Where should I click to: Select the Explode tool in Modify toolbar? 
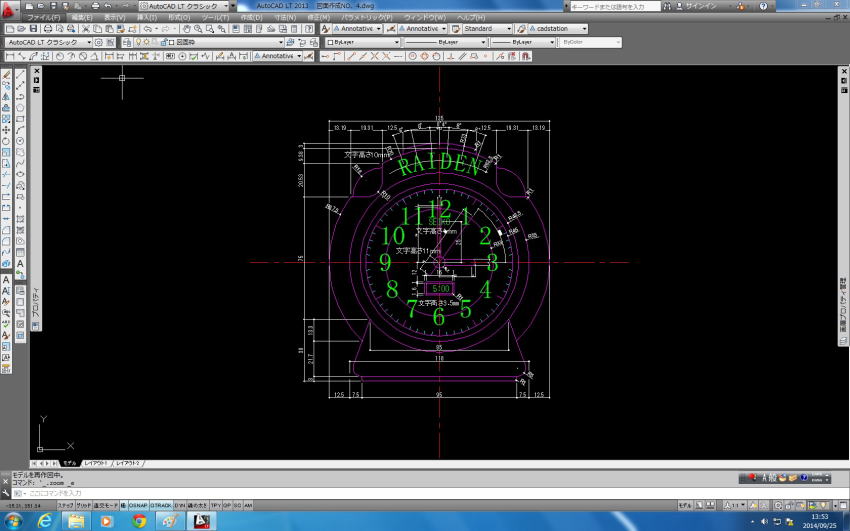point(7,263)
